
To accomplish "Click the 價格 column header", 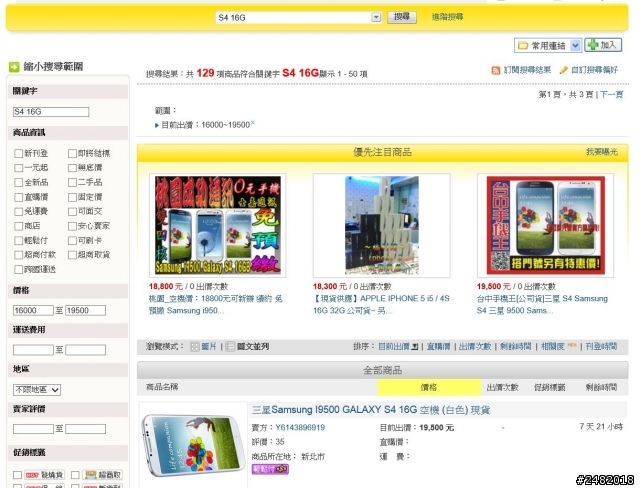I will [x=429, y=387].
